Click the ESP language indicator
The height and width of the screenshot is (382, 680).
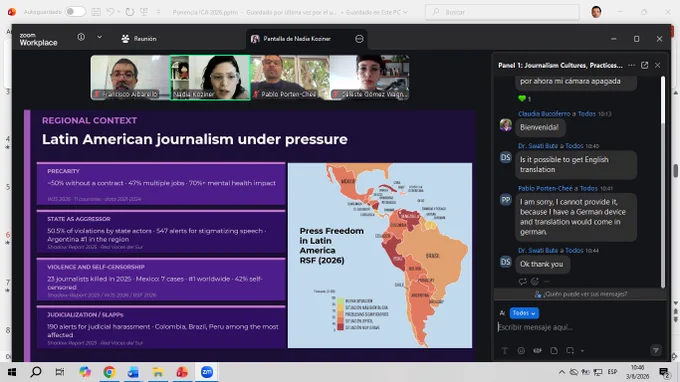(612, 372)
